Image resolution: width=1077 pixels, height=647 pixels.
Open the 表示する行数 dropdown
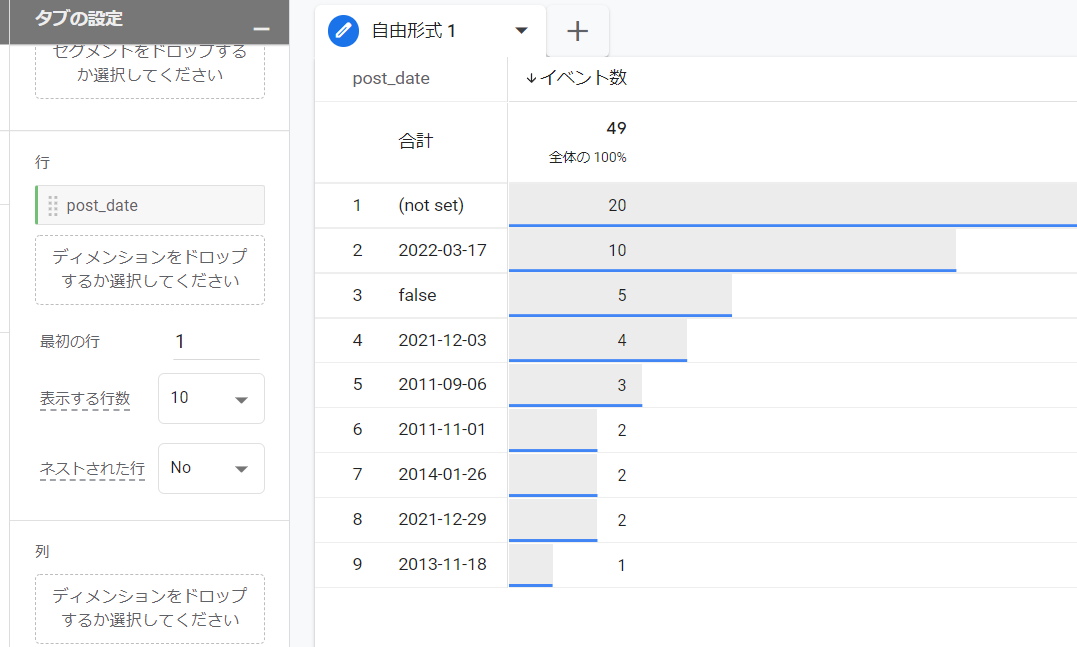211,398
